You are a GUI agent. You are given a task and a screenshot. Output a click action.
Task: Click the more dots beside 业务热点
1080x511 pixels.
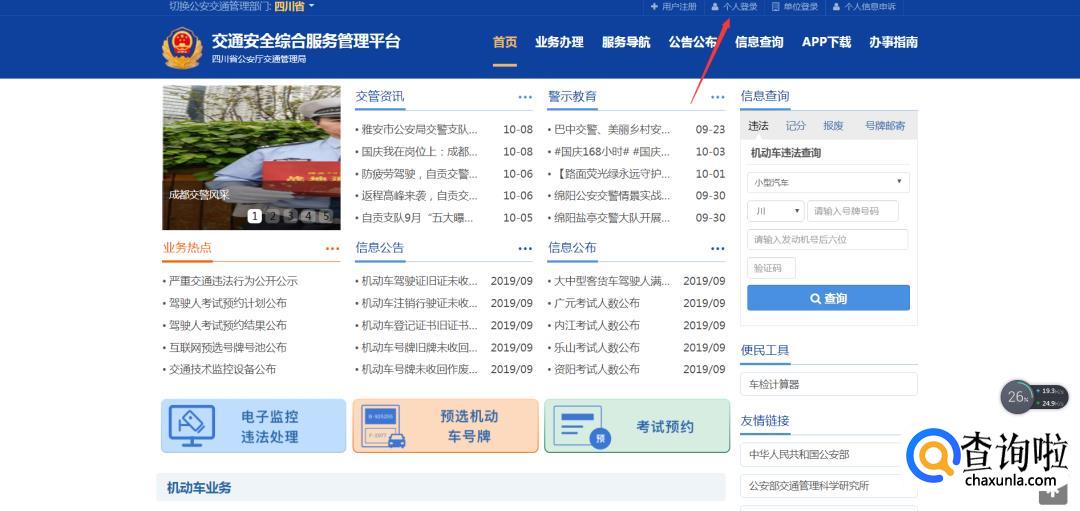pos(332,248)
